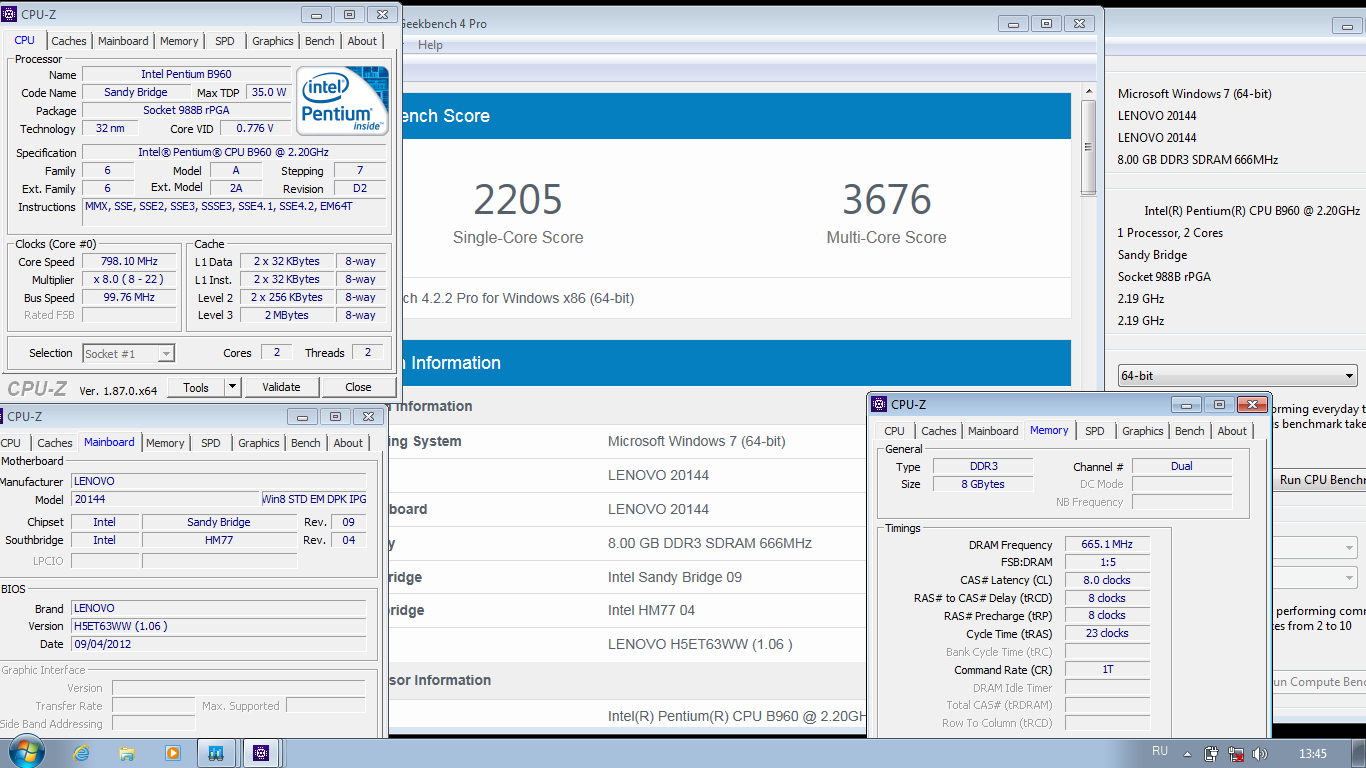Show hidden system tray icons
The width and height of the screenshot is (1366, 768).
point(1187,753)
